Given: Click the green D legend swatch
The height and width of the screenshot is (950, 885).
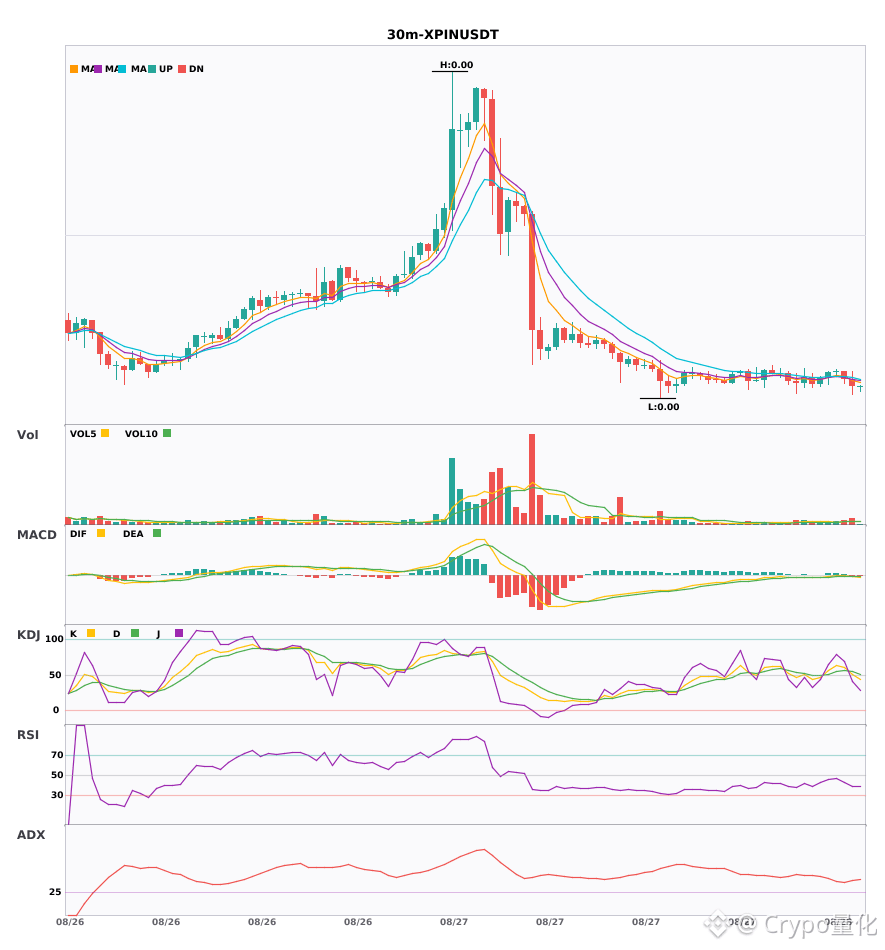Looking at the screenshot, I should (135, 633).
